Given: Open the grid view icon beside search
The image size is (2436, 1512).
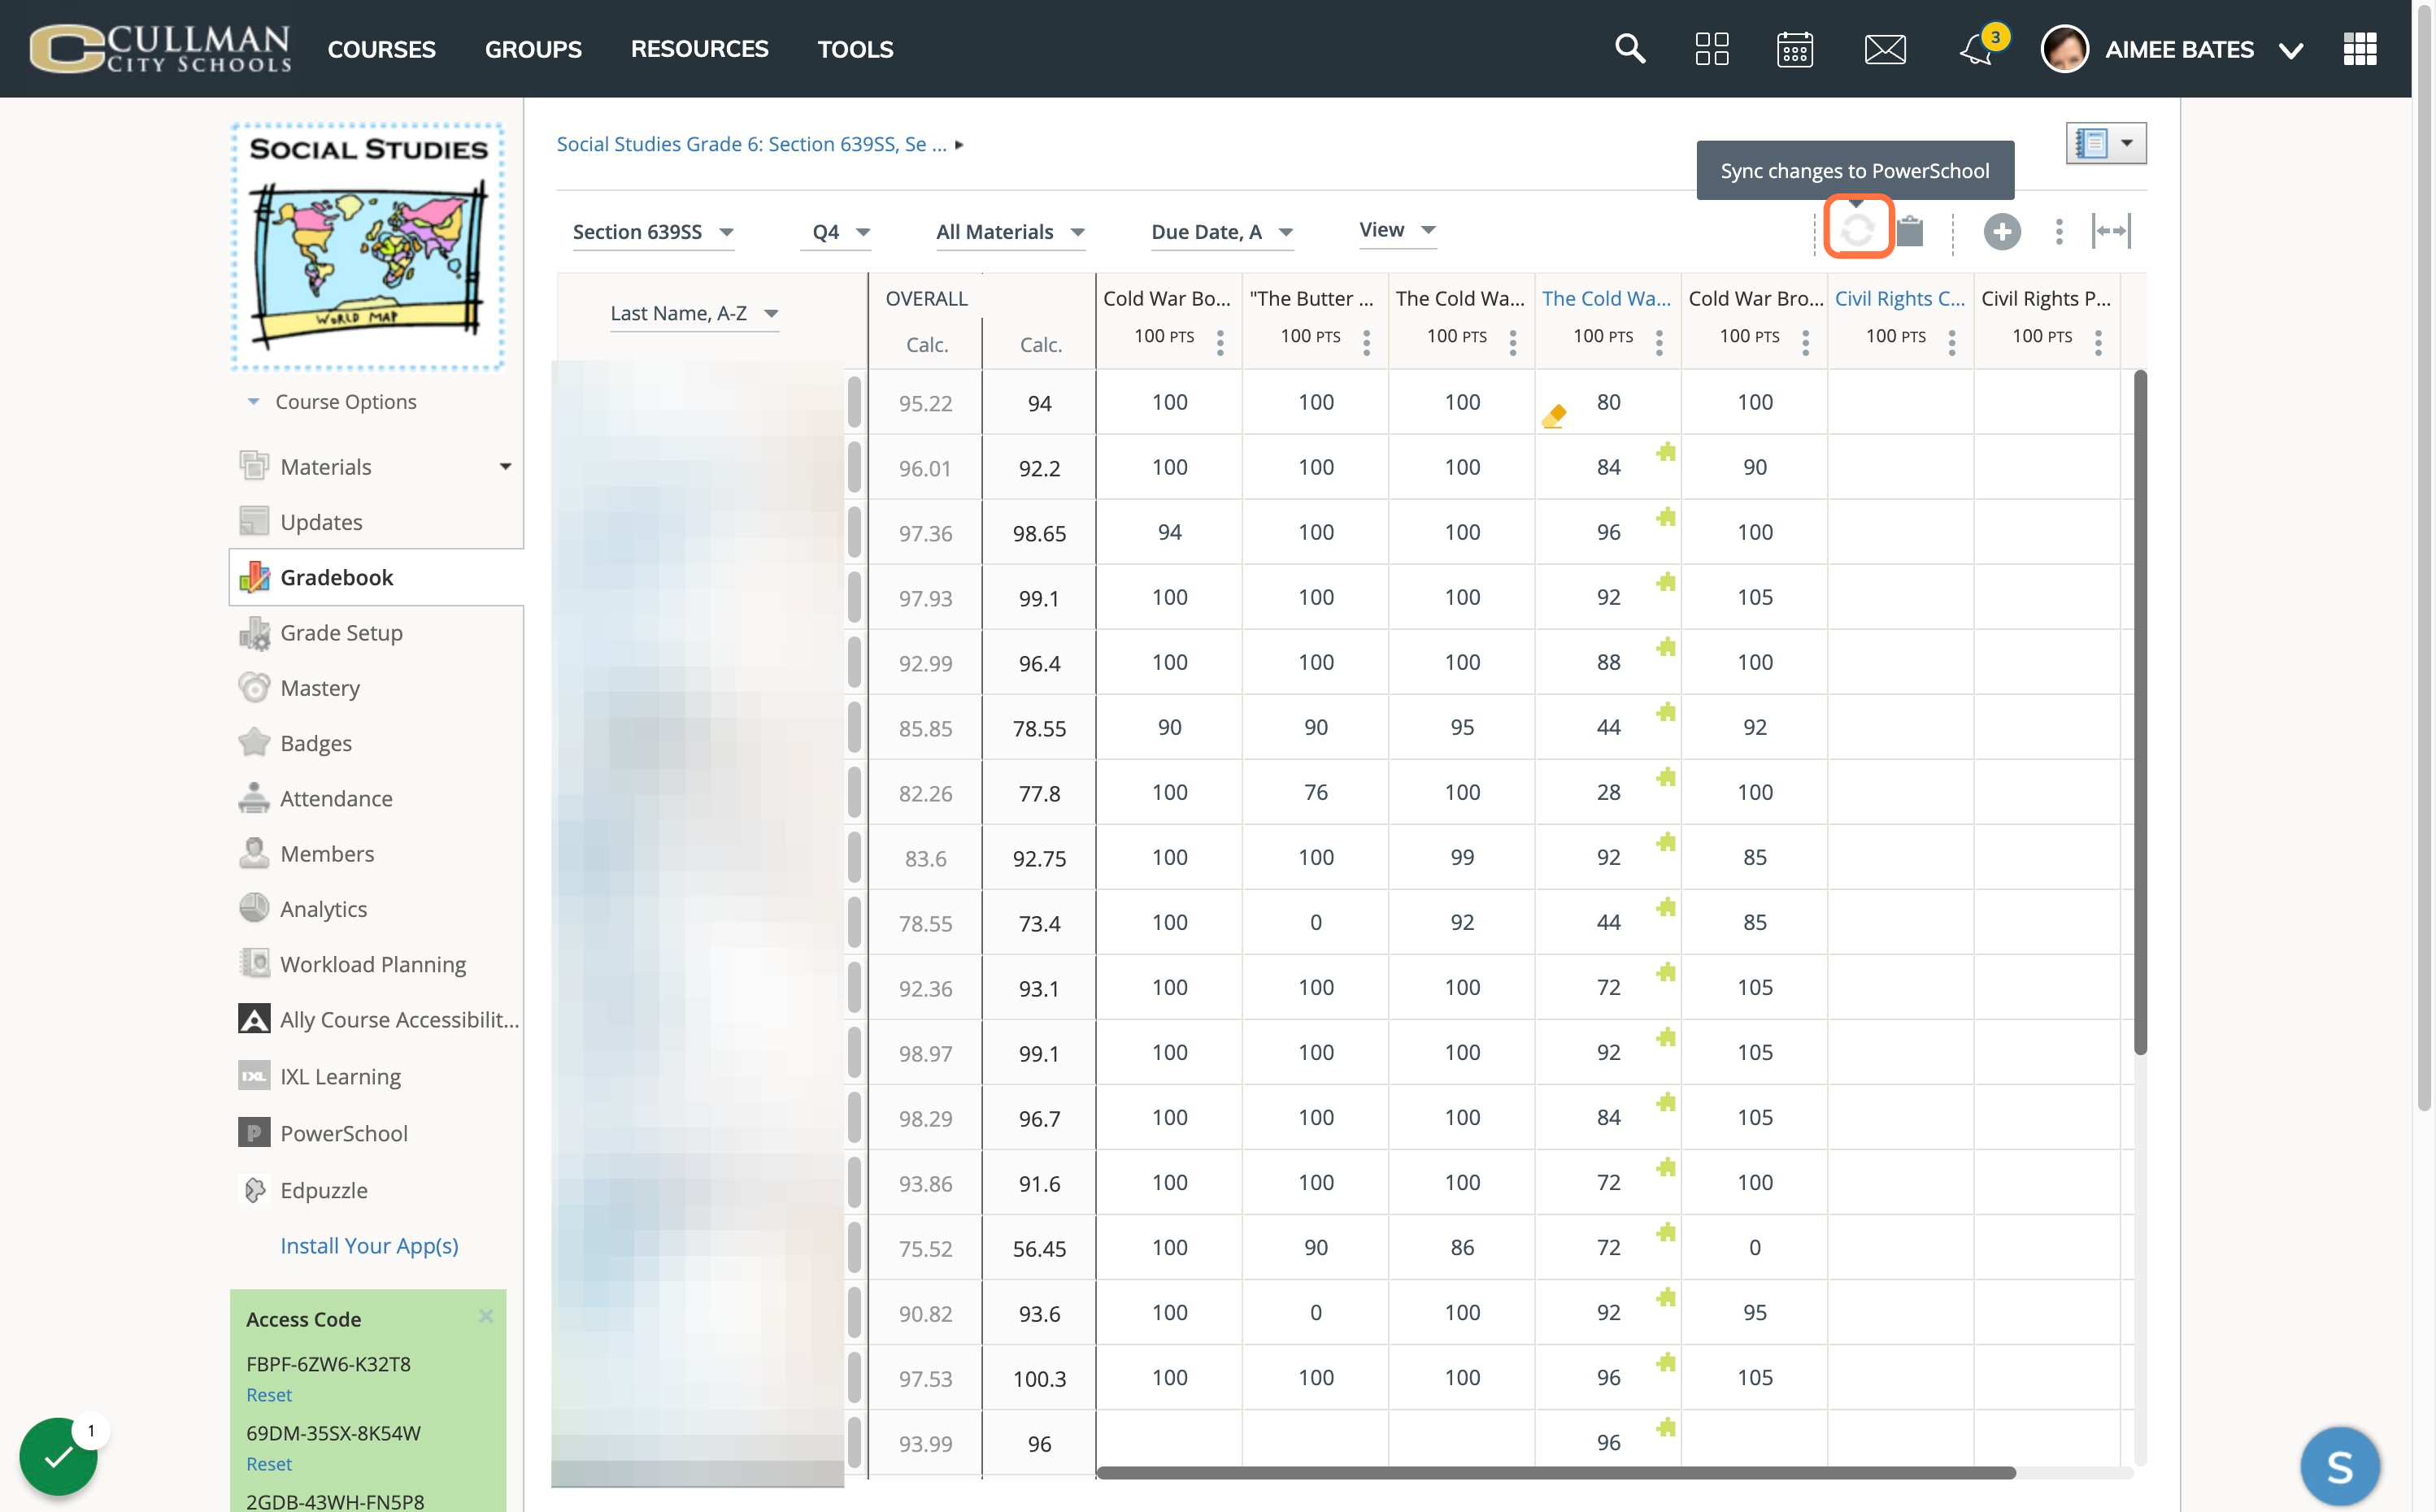Looking at the screenshot, I should coord(1712,48).
